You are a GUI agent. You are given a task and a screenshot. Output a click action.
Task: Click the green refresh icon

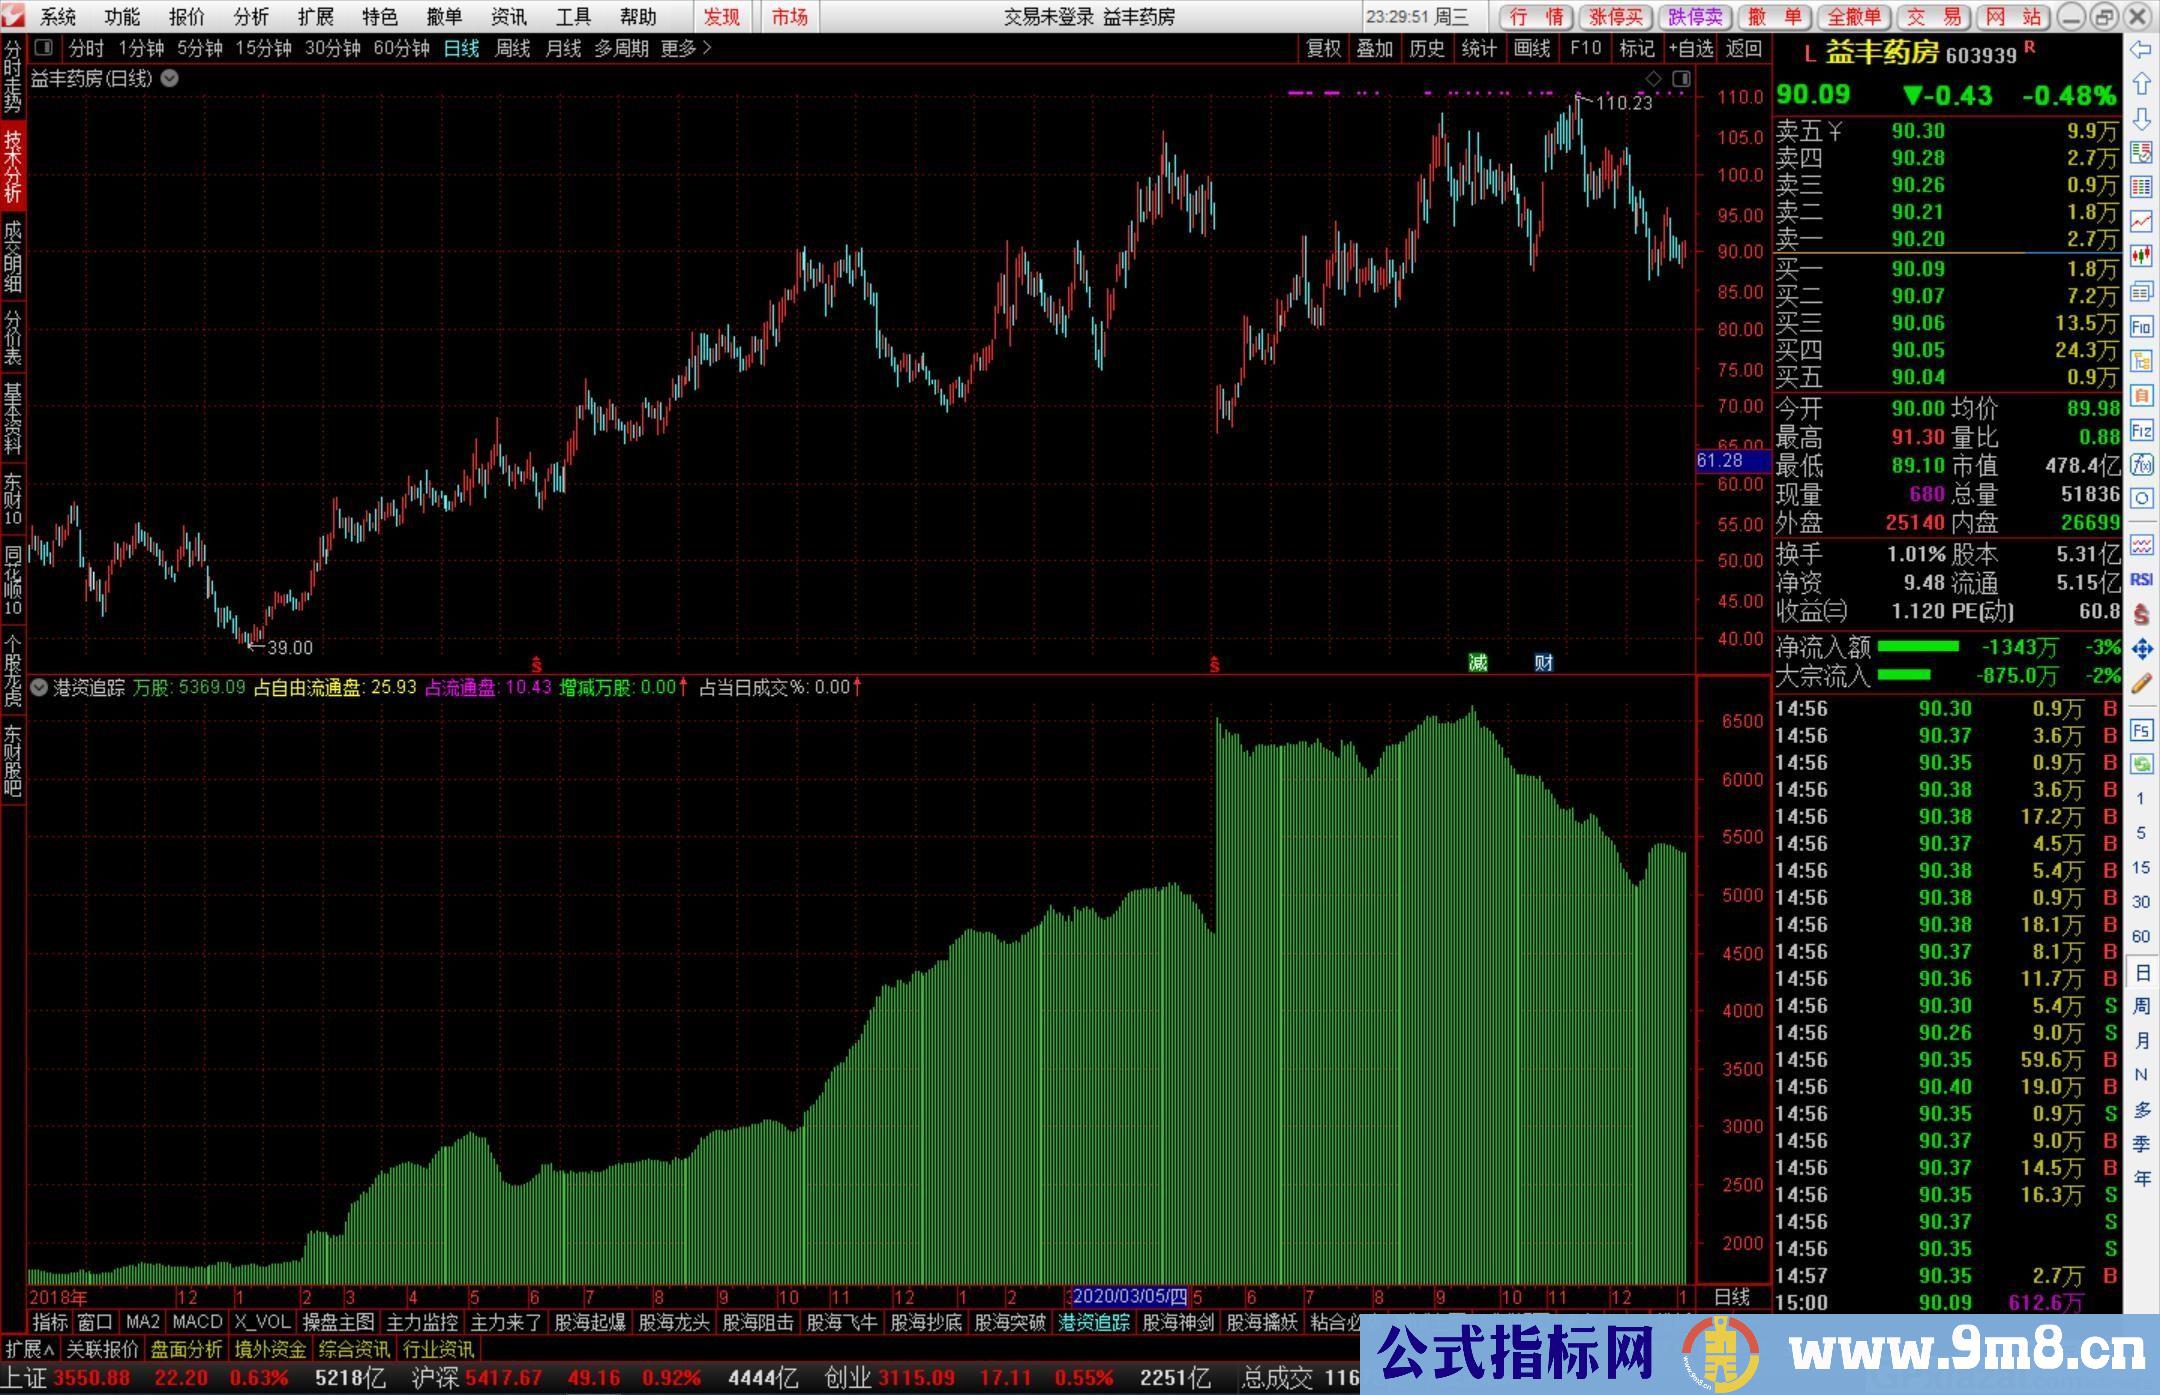tap(2141, 765)
